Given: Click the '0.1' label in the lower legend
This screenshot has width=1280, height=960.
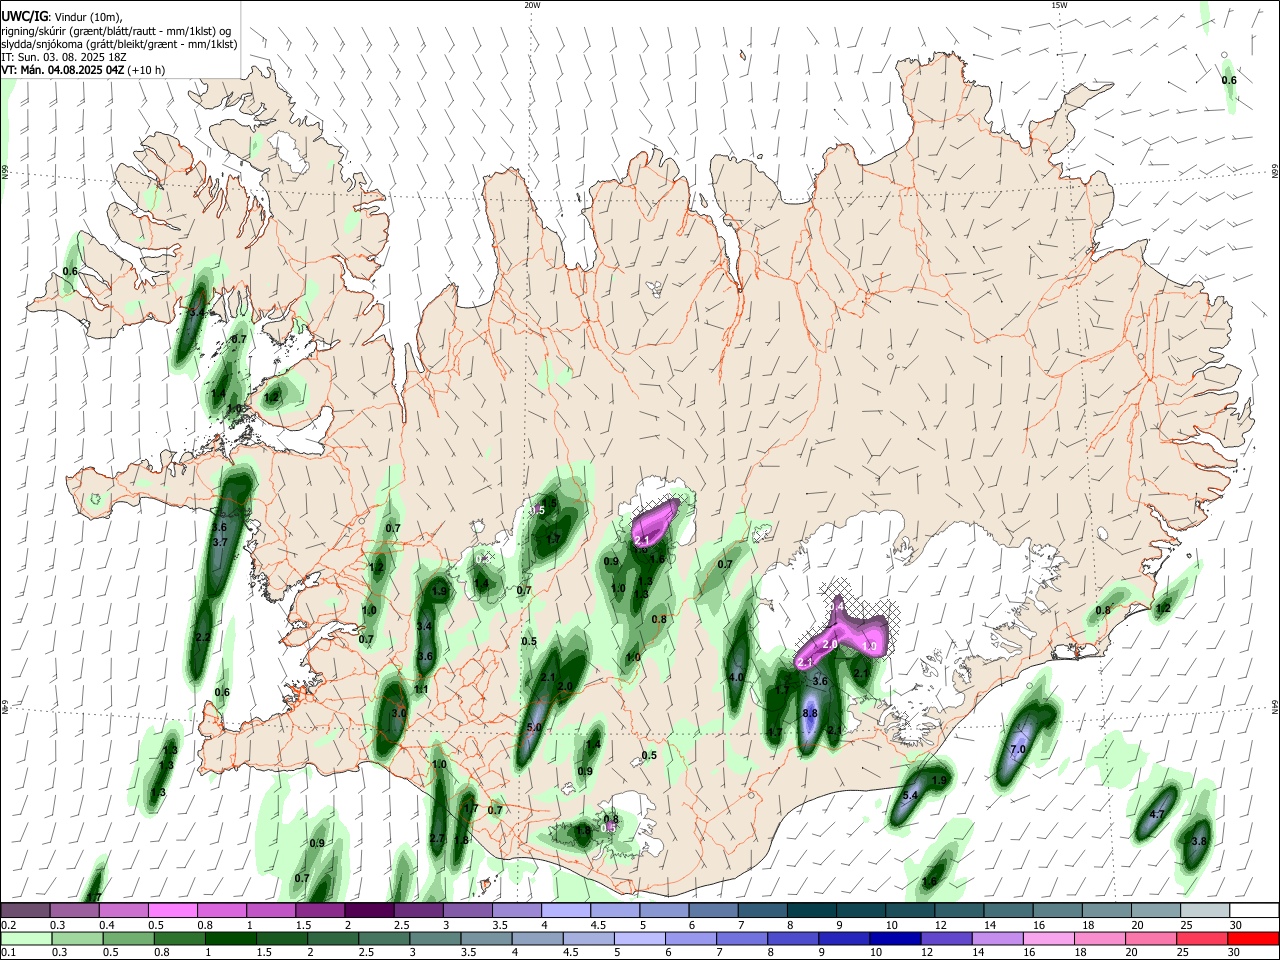Looking at the screenshot, I should [x=8, y=952].
